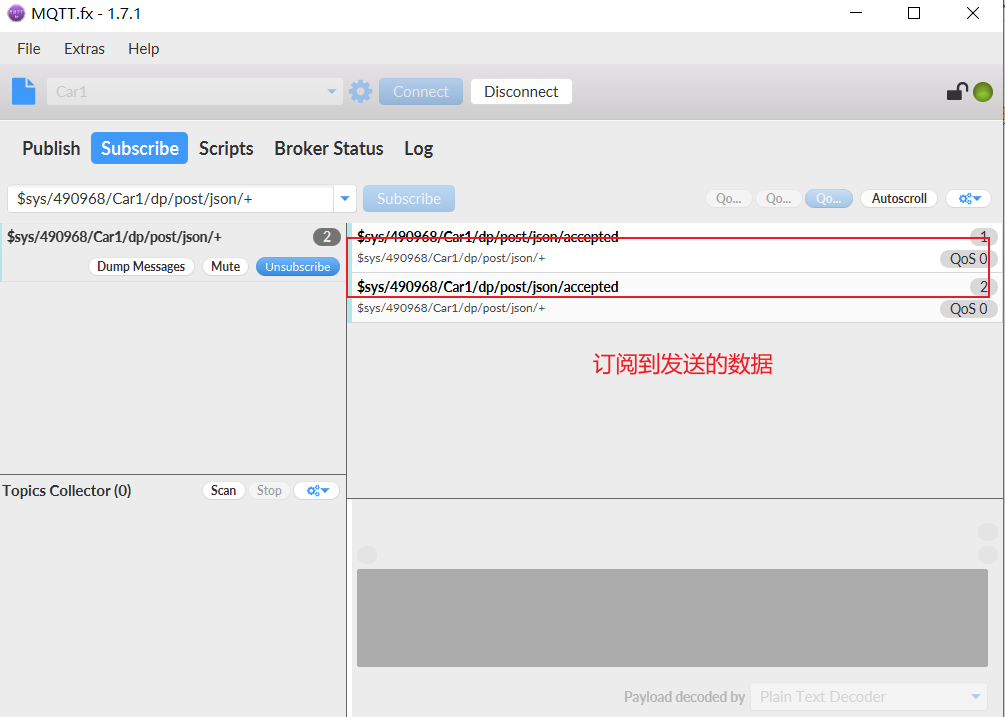Minimize the MQTT.fx window
1005x717 pixels.
pyautogui.click(x=856, y=13)
